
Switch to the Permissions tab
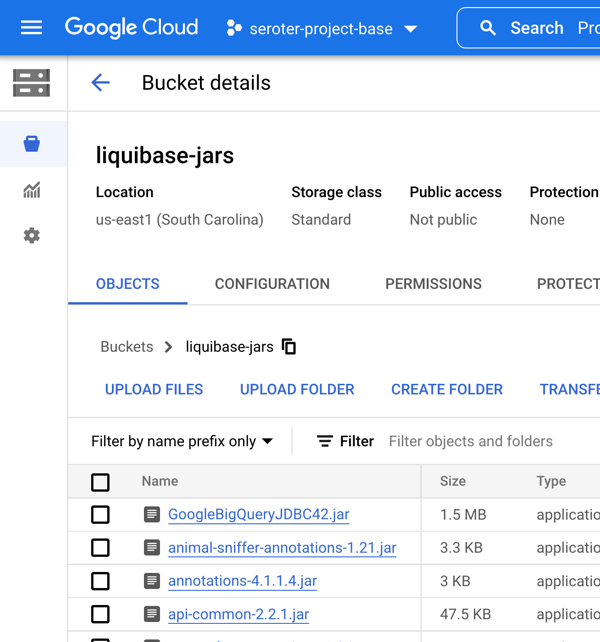(x=433, y=284)
